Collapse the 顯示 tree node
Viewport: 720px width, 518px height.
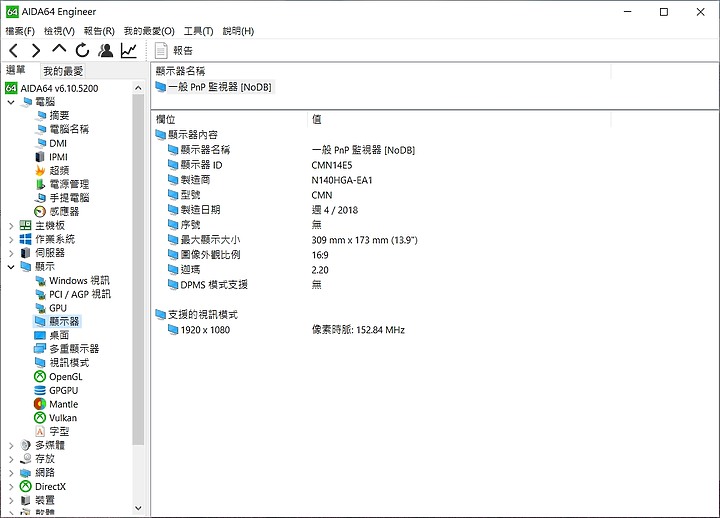(11, 267)
